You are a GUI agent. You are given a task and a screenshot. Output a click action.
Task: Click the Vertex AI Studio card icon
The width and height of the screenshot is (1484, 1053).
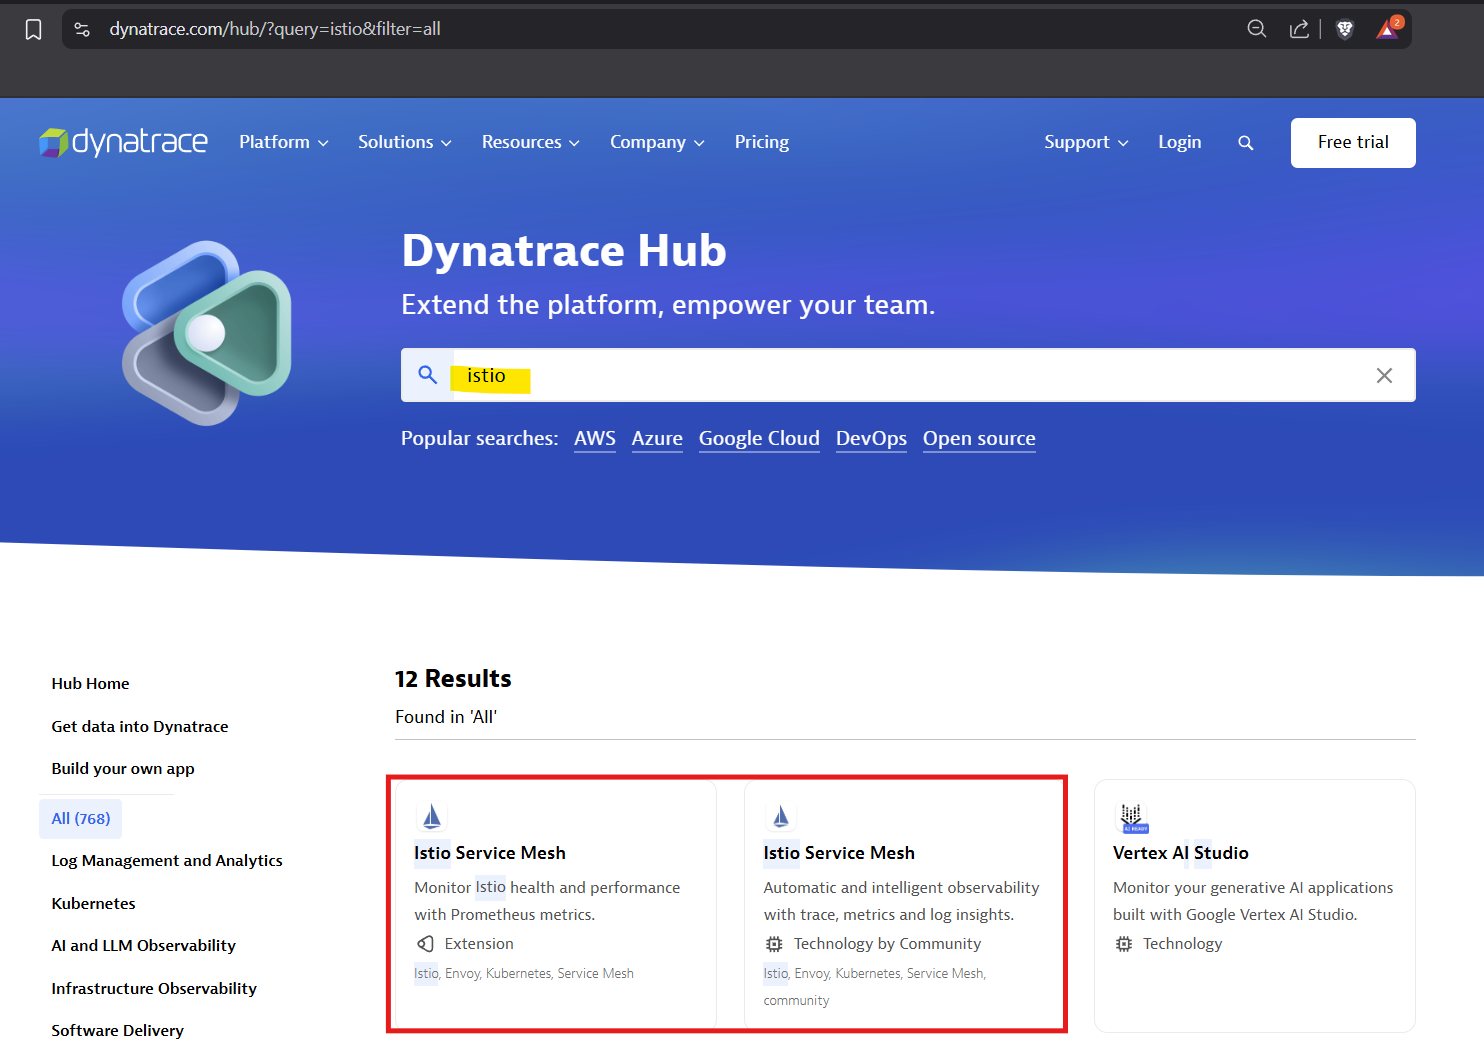(1132, 818)
